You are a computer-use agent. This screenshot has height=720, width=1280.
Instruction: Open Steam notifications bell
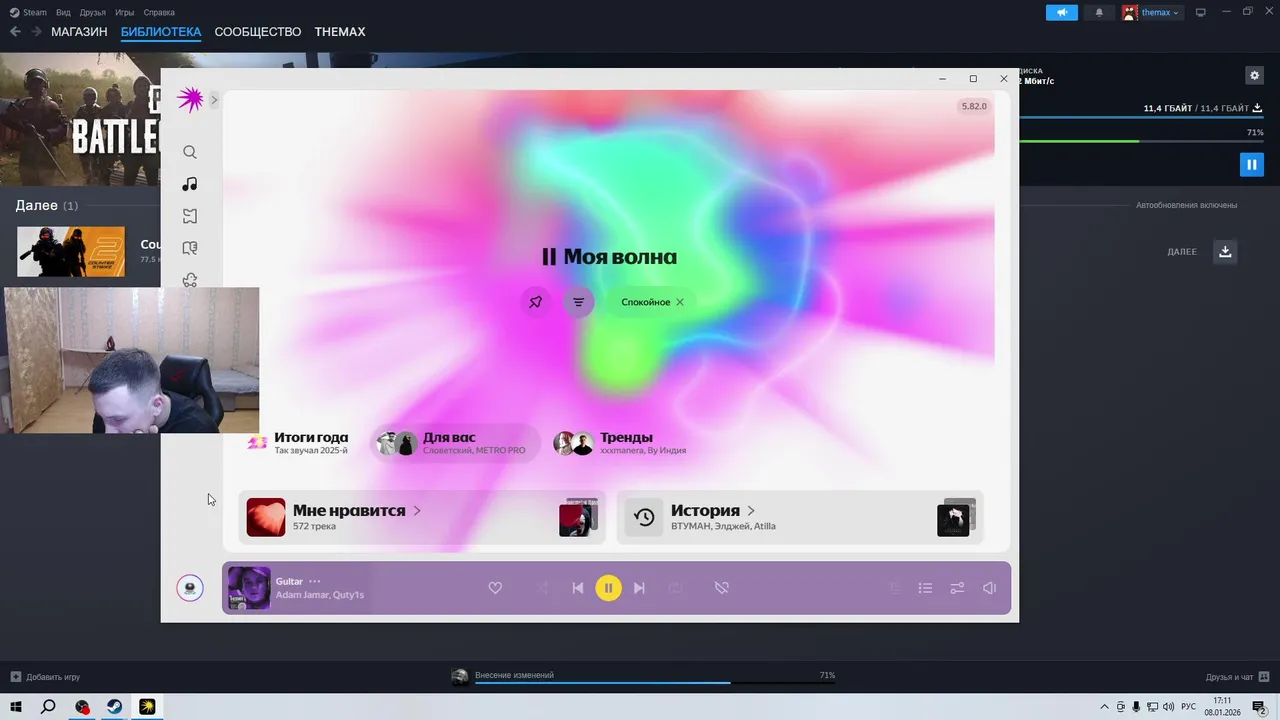coord(1100,12)
